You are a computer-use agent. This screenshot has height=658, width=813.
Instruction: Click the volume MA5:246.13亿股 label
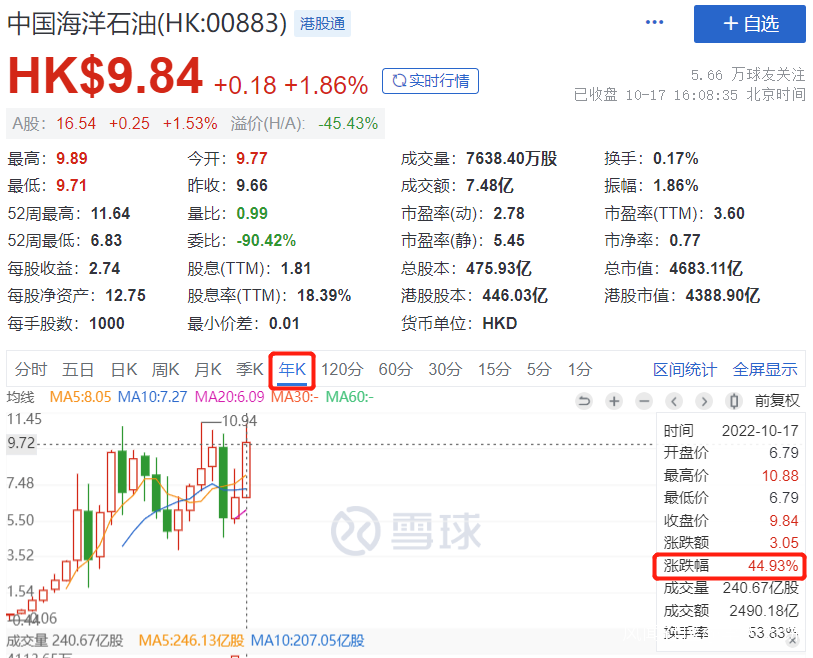click(191, 640)
